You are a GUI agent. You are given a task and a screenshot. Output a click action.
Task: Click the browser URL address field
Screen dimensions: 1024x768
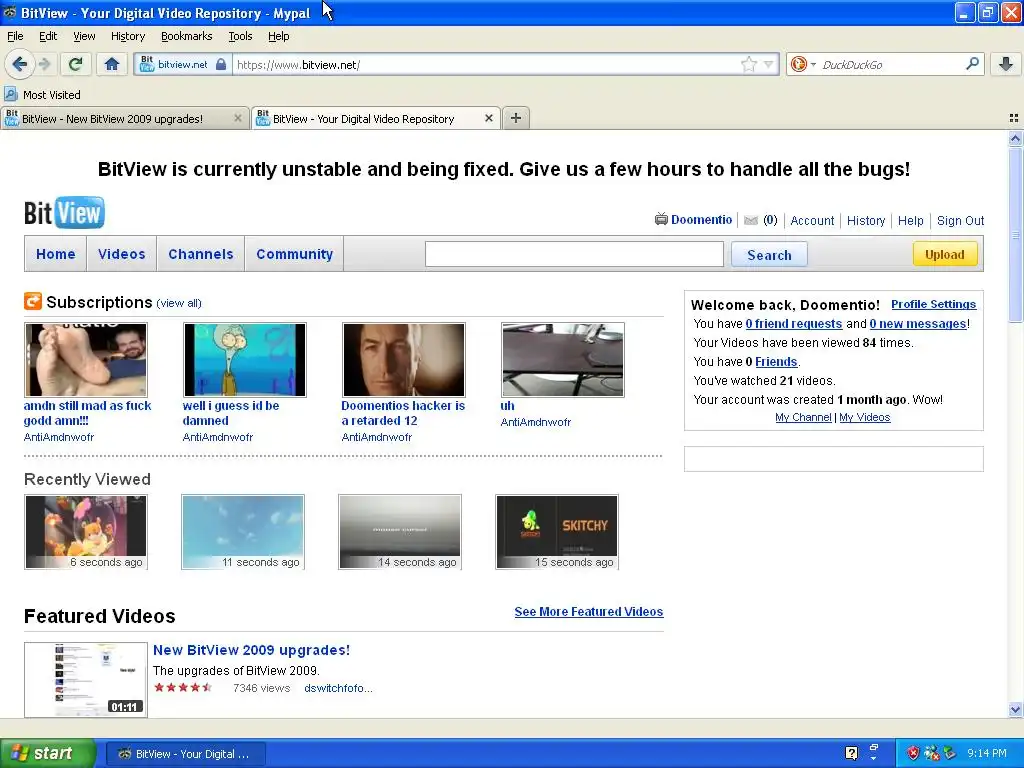[x=487, y=64]
